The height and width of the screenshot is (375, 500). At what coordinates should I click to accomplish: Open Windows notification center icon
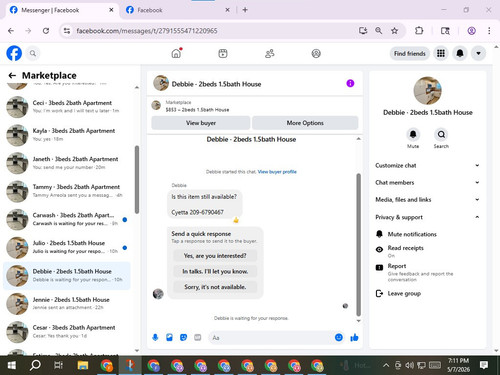click(x=484, y=365)
